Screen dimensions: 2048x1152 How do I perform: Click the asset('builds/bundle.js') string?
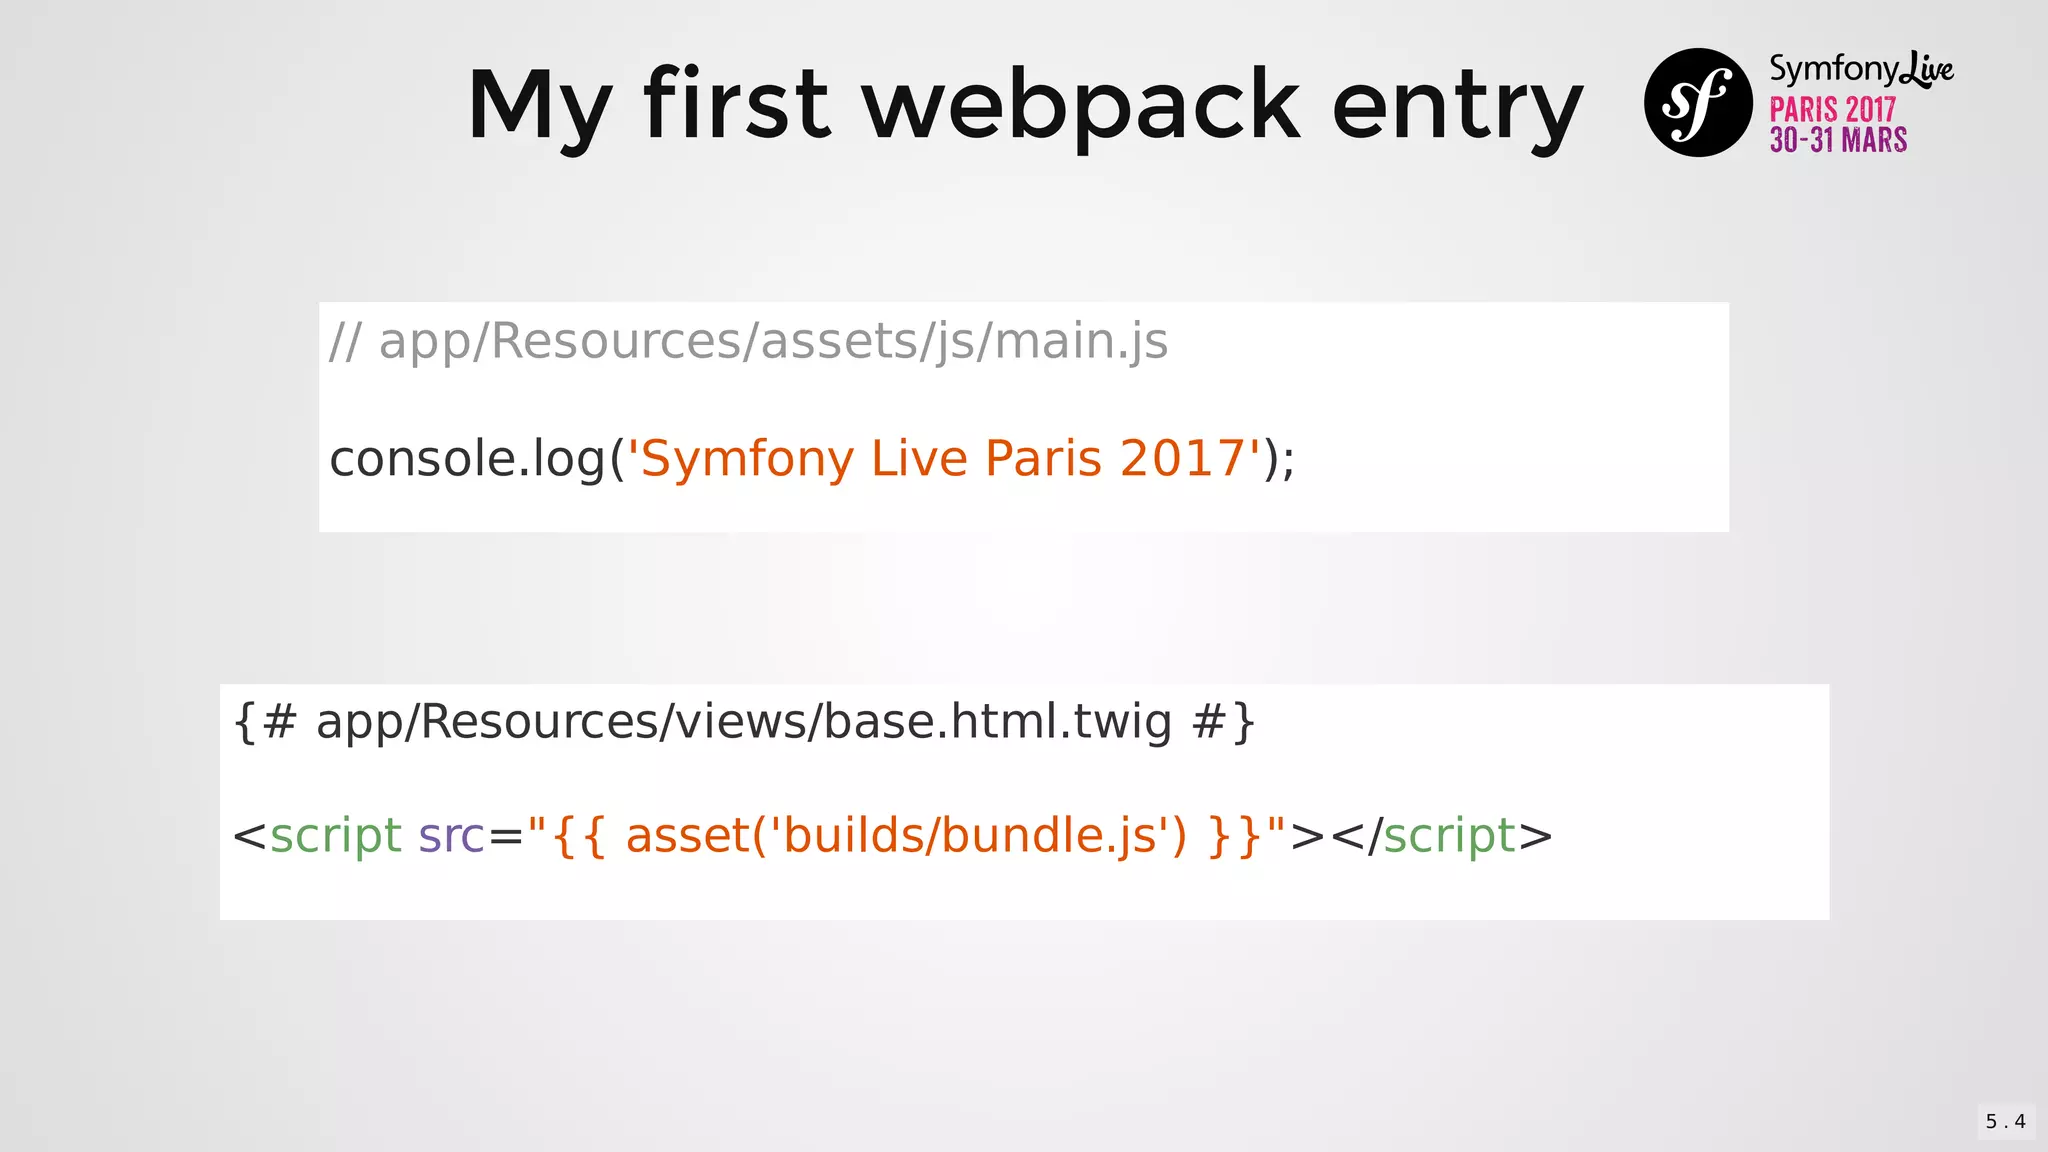(x=905, y=836)
